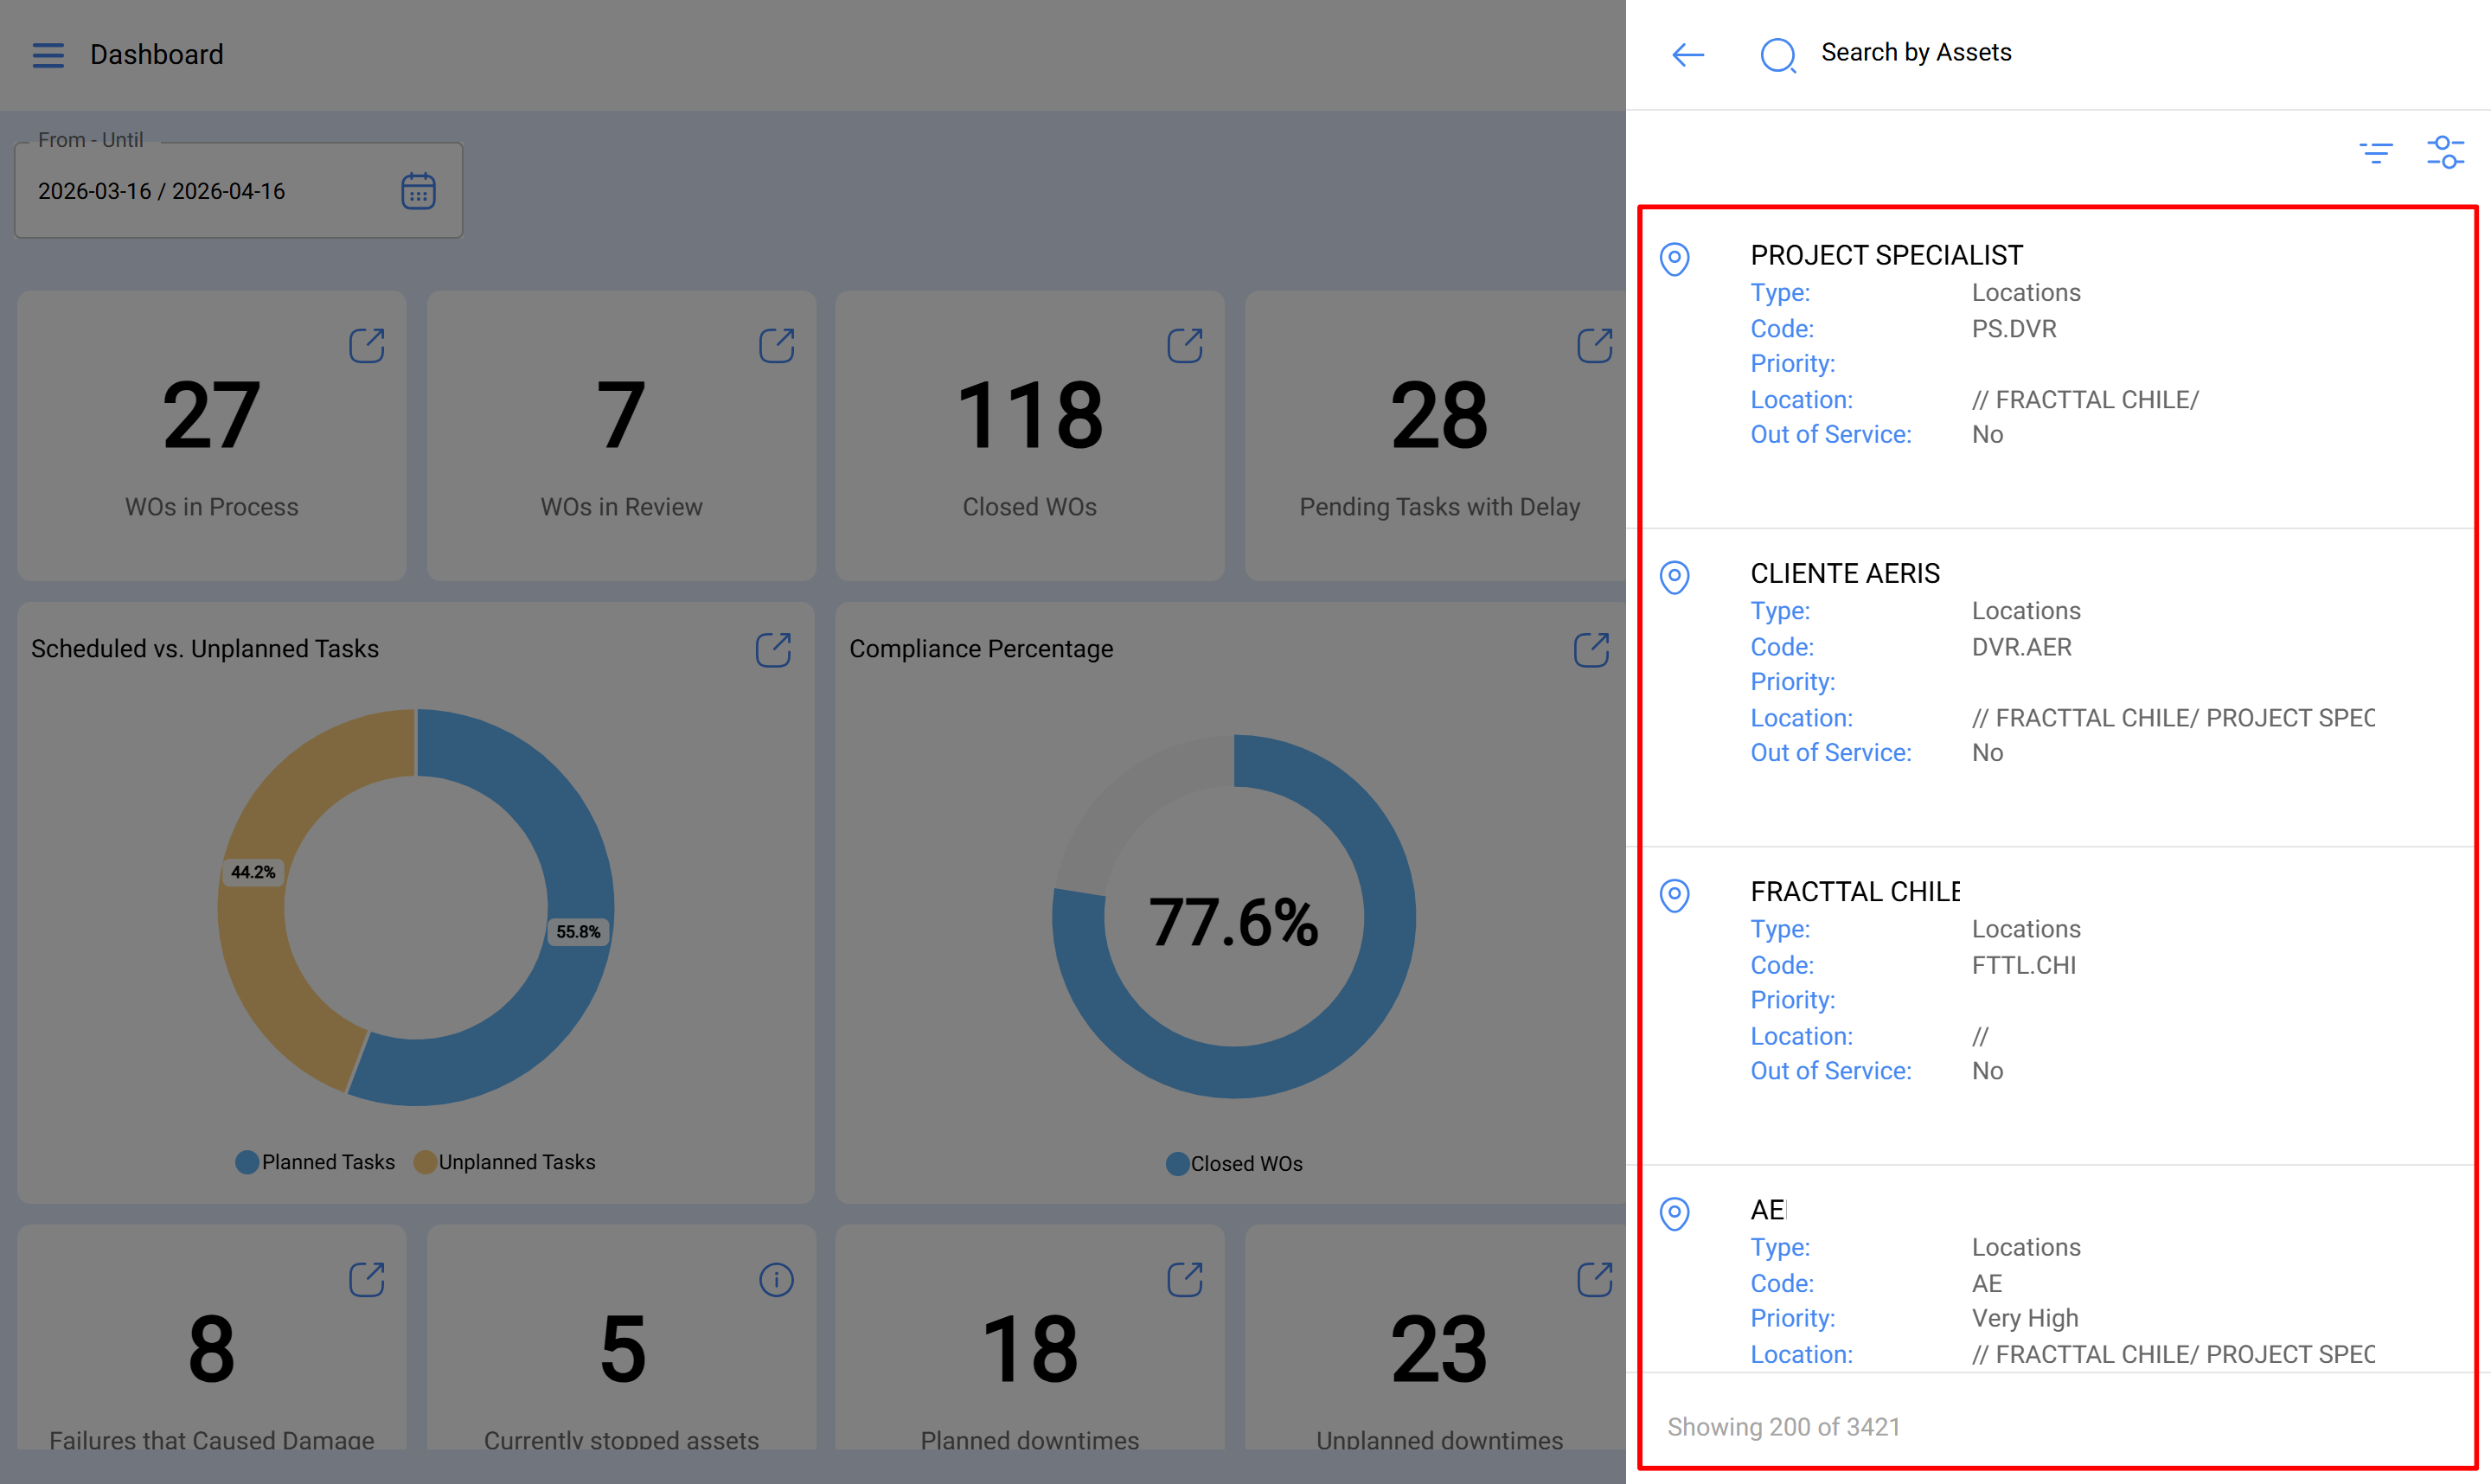Viewport: 2491px width, 1484px height.
Task: Select PROJECT SPECIALIST location entry
Action: click(1886, 256)
